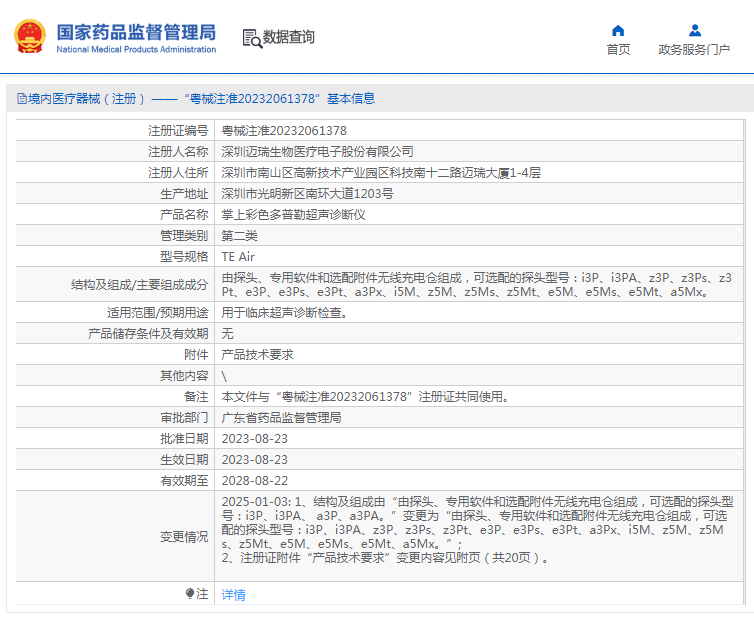Click the 审批部门 label
This screenshot has width=754, height=621.
point(184,418)
